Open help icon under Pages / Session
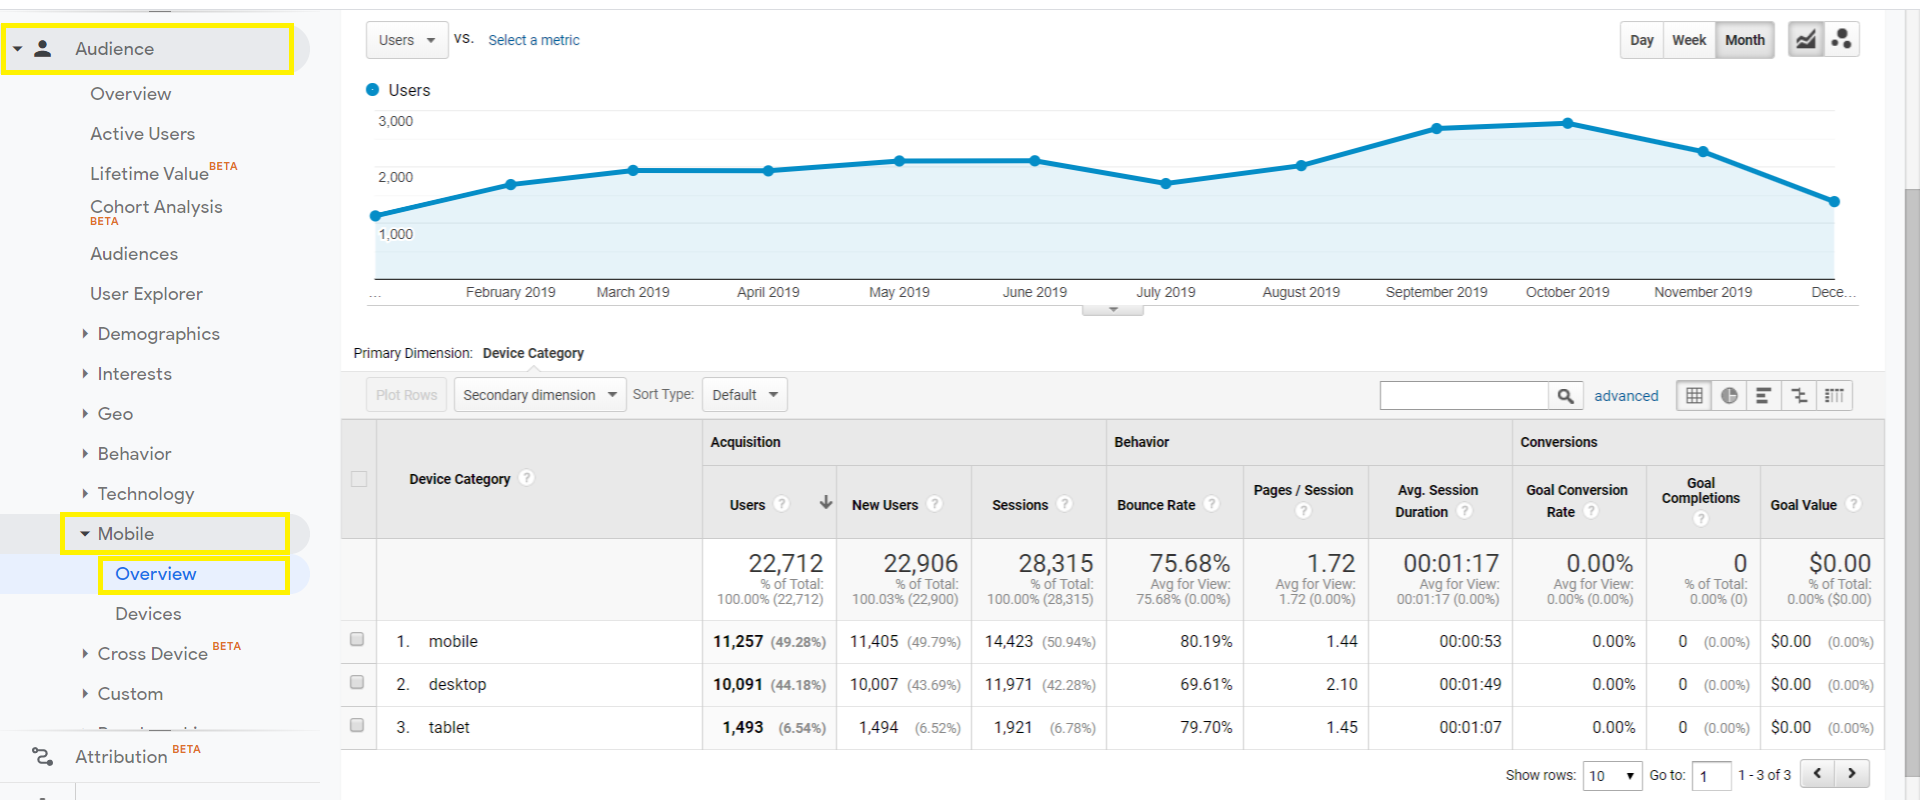Screen dimensions: 1920x800 pyautogui.click(x=1303, y=511)
